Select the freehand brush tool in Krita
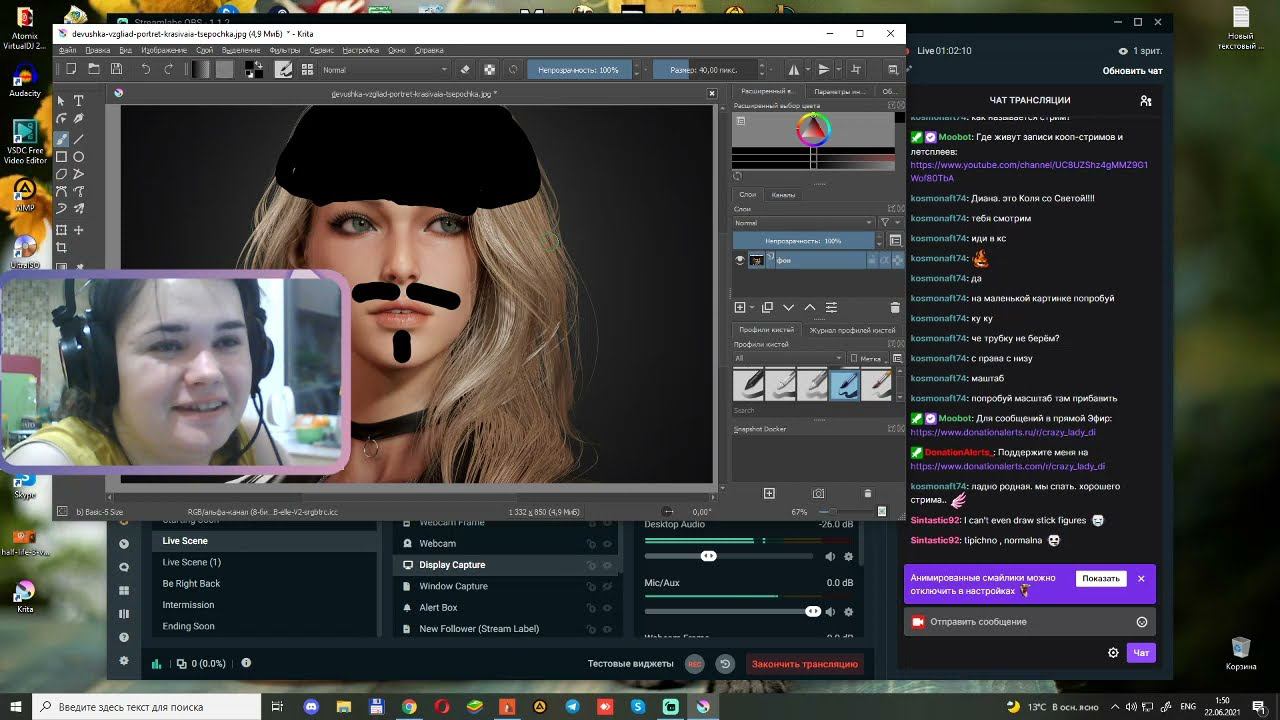The width and height of the screenshot is (1280, 720). pyautogui.click(x=61, y=139)
